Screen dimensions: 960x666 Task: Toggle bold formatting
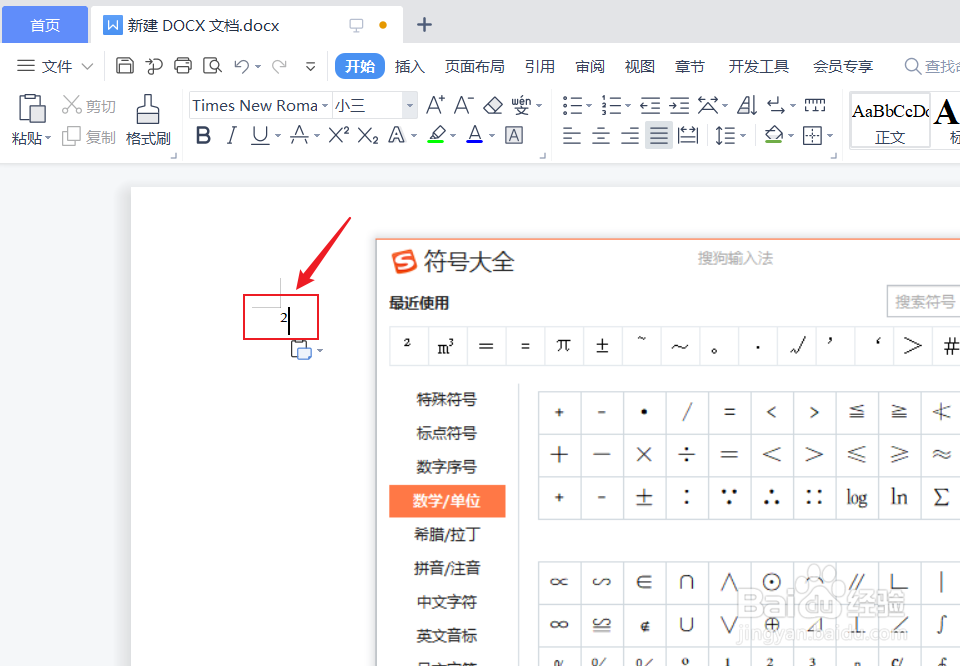203,135
